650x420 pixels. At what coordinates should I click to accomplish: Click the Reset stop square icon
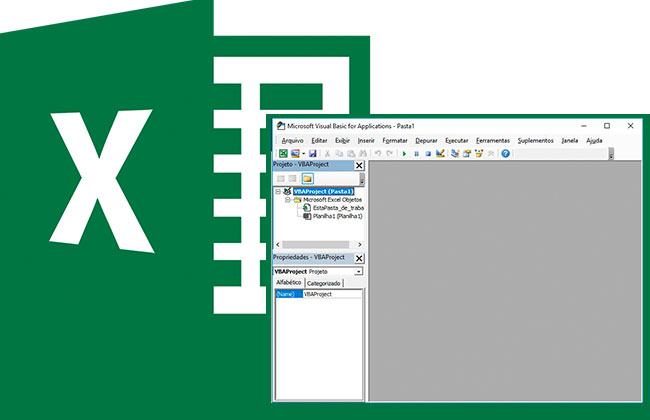428,154
